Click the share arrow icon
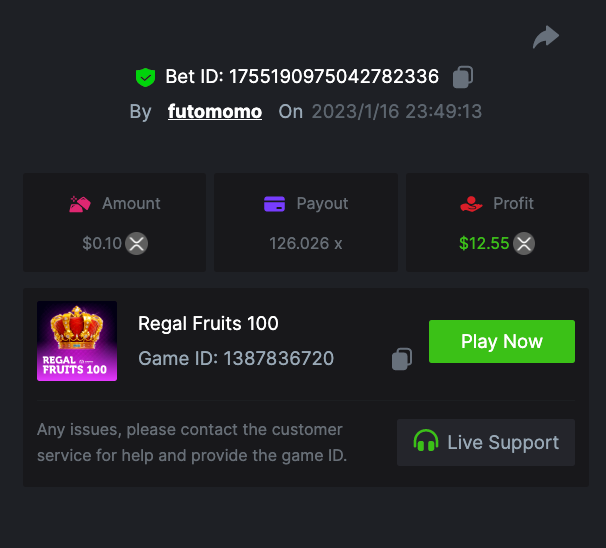Viewport: 606px width, 548px height. point(545,38)
